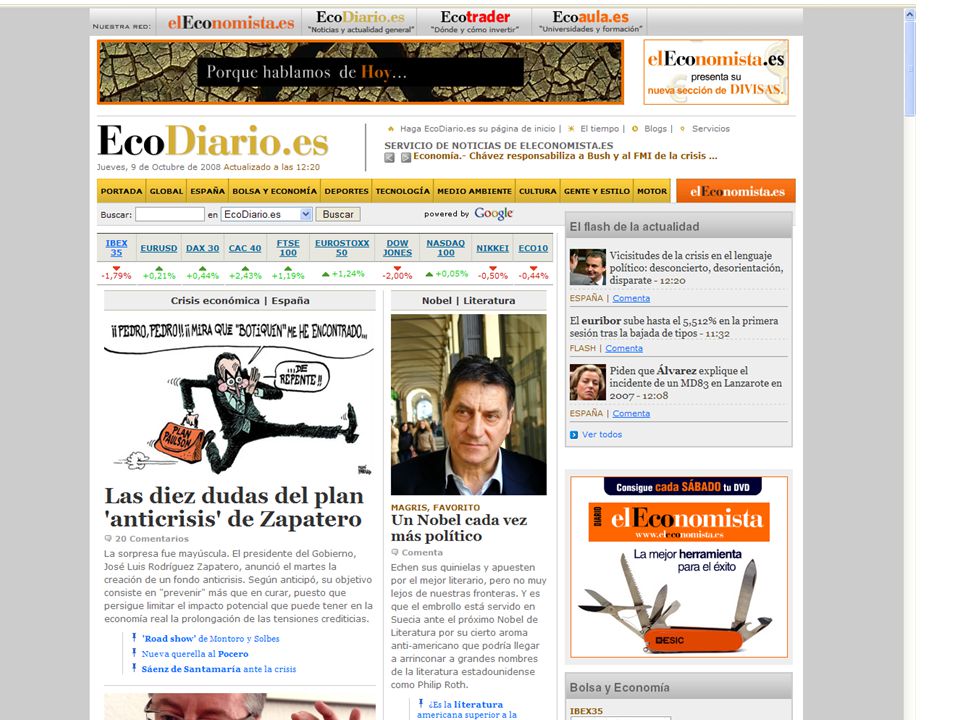This screenshot has height=720, width=960.
Task: Open headline Un Nobel cada vez más político
Action: tap(459, 528)
